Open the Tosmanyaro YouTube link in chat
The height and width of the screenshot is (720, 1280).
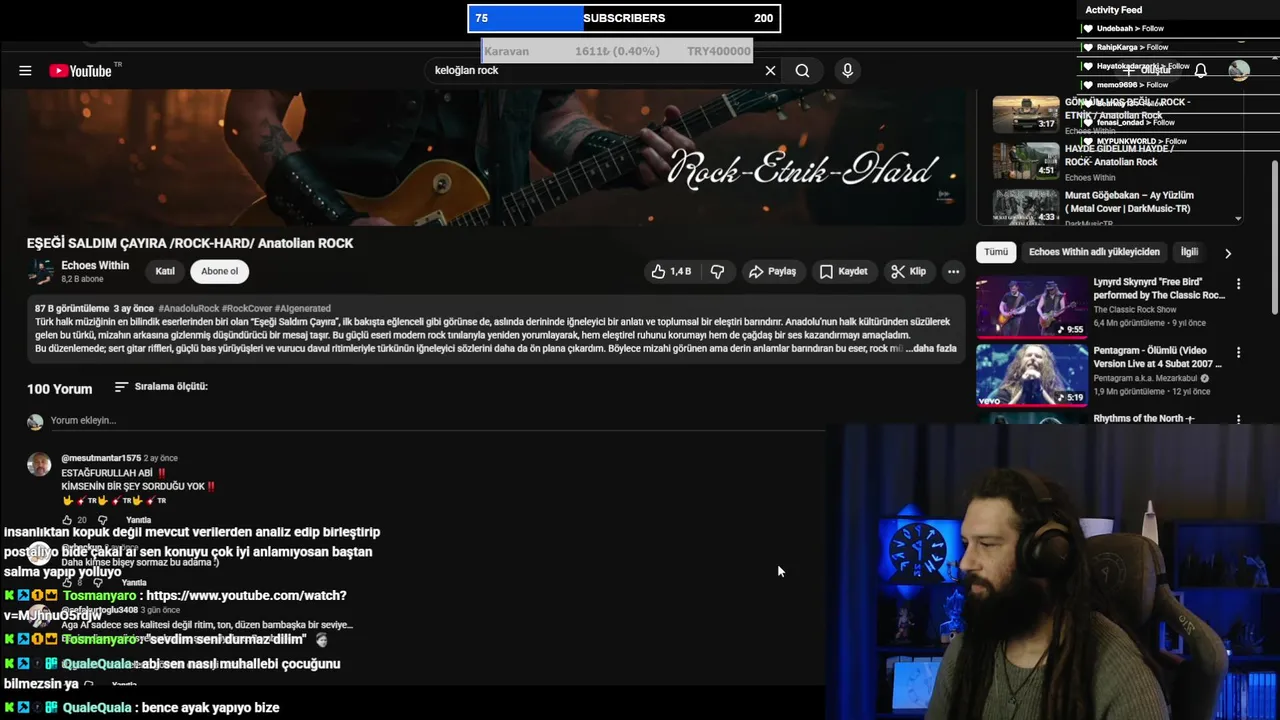[175, 605]
